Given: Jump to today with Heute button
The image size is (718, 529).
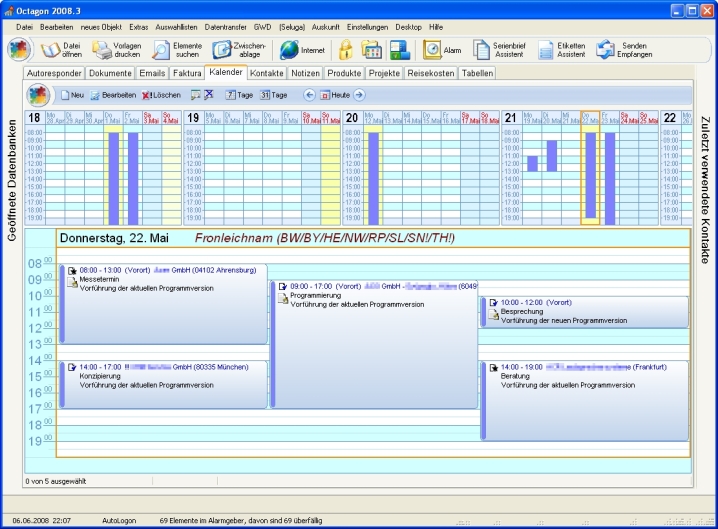Looking at the screenshot, I should pos(334,95).
